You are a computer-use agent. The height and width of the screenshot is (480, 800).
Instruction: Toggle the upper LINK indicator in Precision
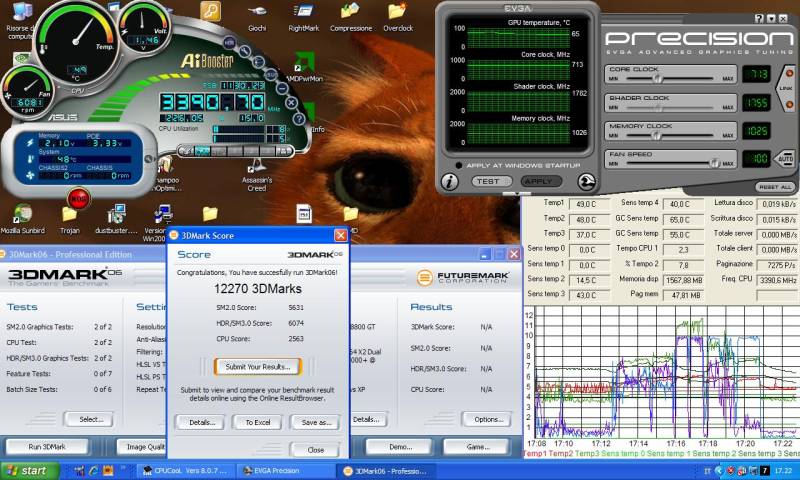coord(789,73)
